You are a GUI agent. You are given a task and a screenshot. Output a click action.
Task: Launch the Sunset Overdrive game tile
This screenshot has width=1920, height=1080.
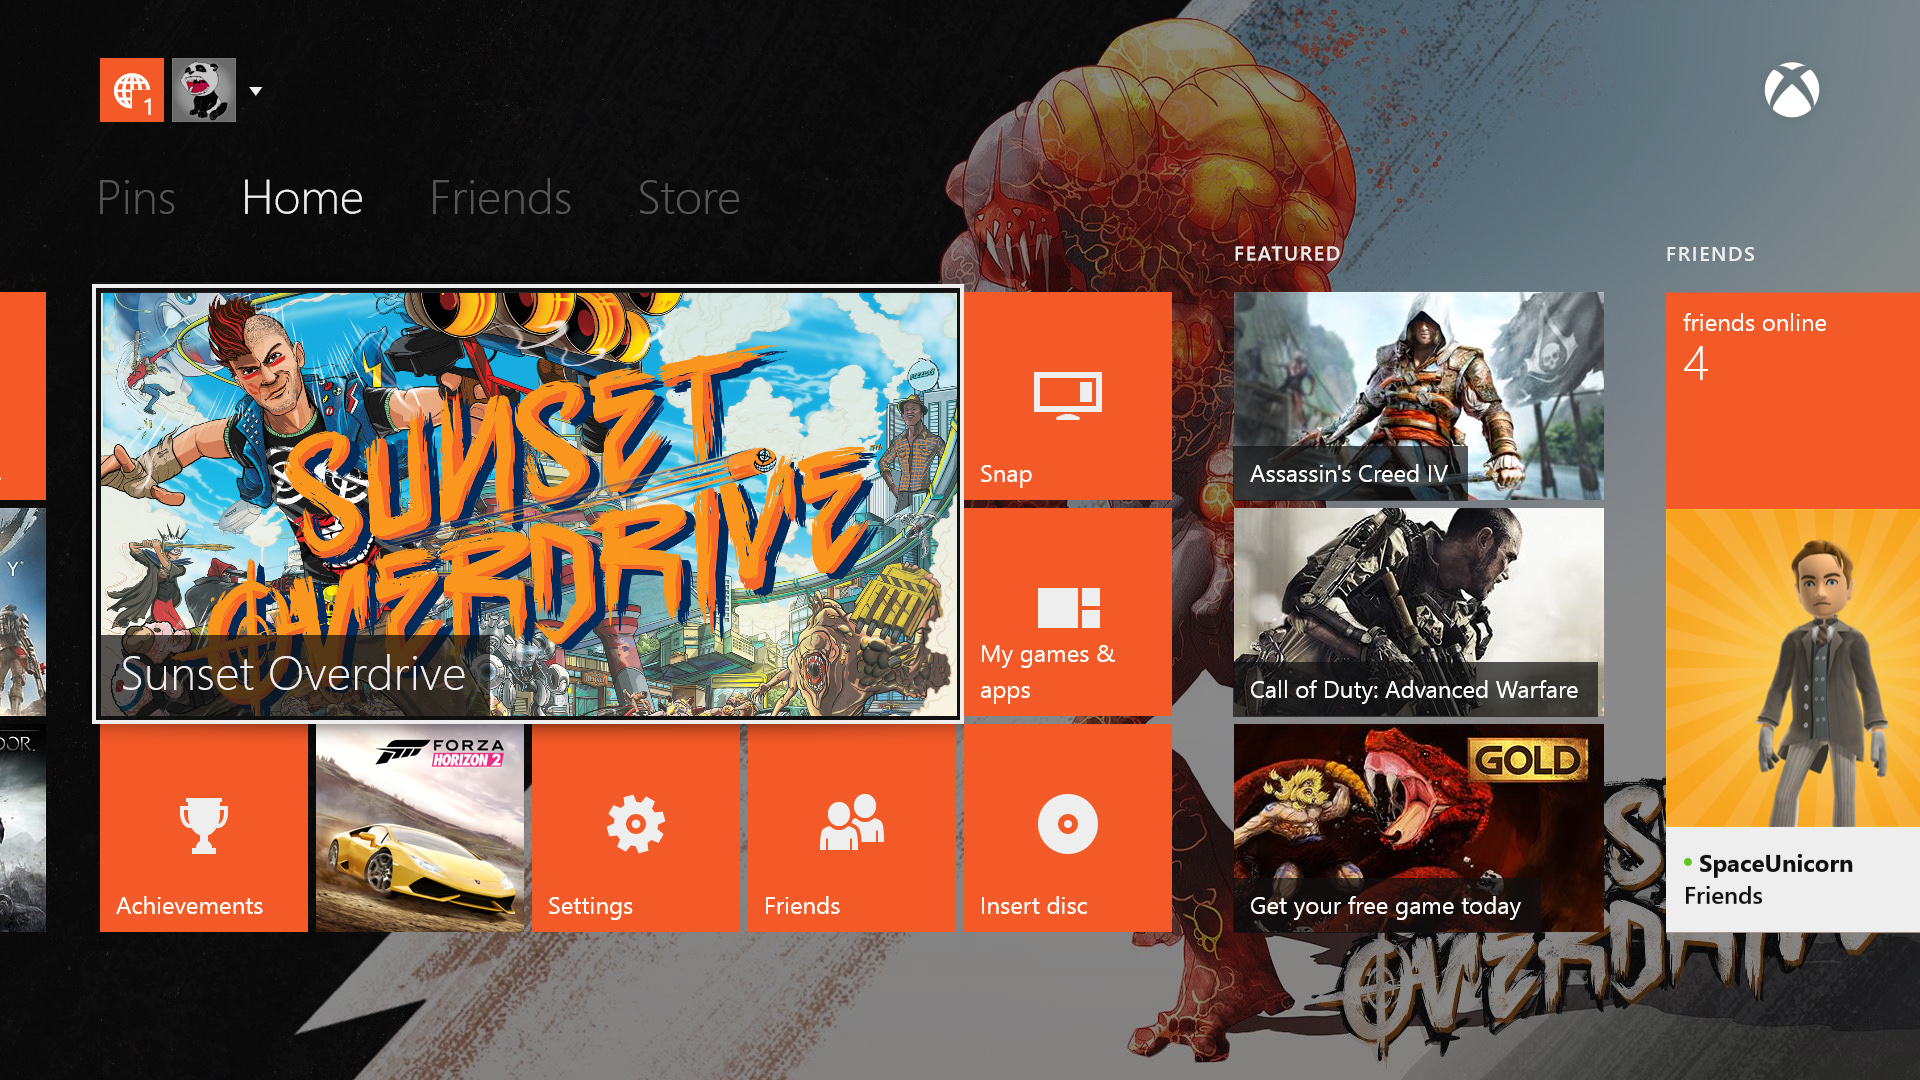[x=528, y=504]
